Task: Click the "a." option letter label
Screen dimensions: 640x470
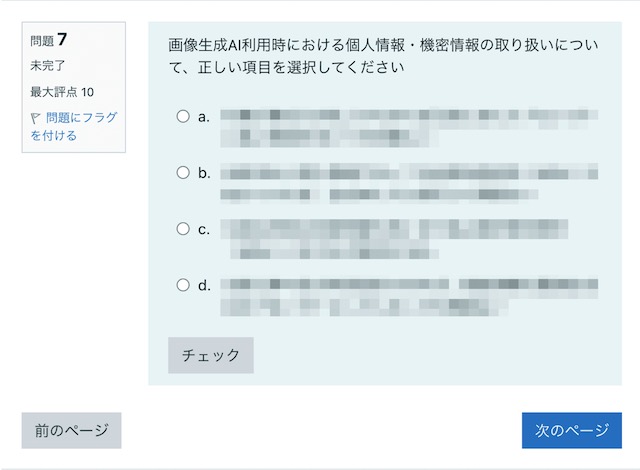Action: (204, 118)
